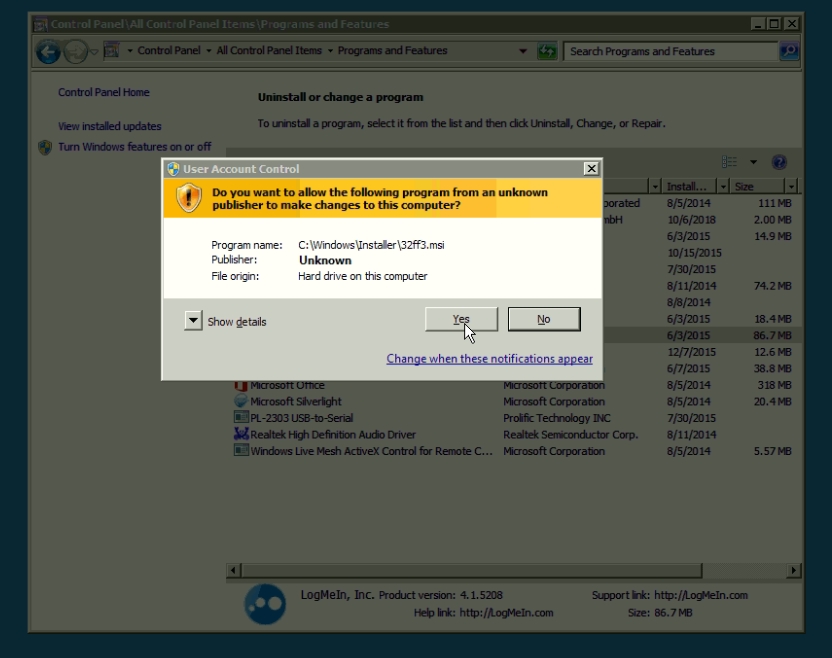The height and width of the screenshot is (658, 832).
Task: Click the Microsoft Silverlight program icon
Action: 241,401
